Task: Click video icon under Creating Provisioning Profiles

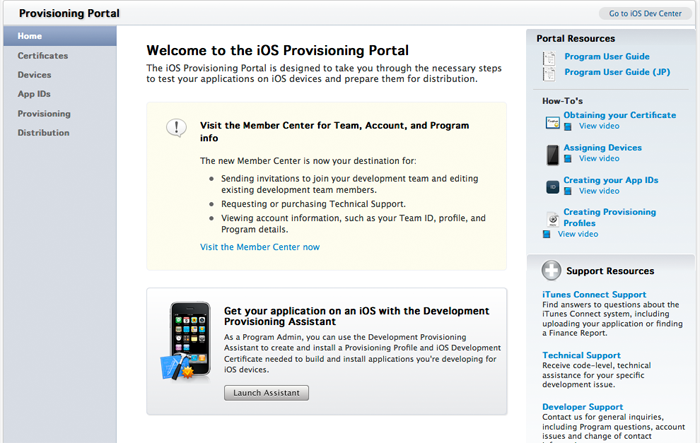Action: [x=546, y=234]
